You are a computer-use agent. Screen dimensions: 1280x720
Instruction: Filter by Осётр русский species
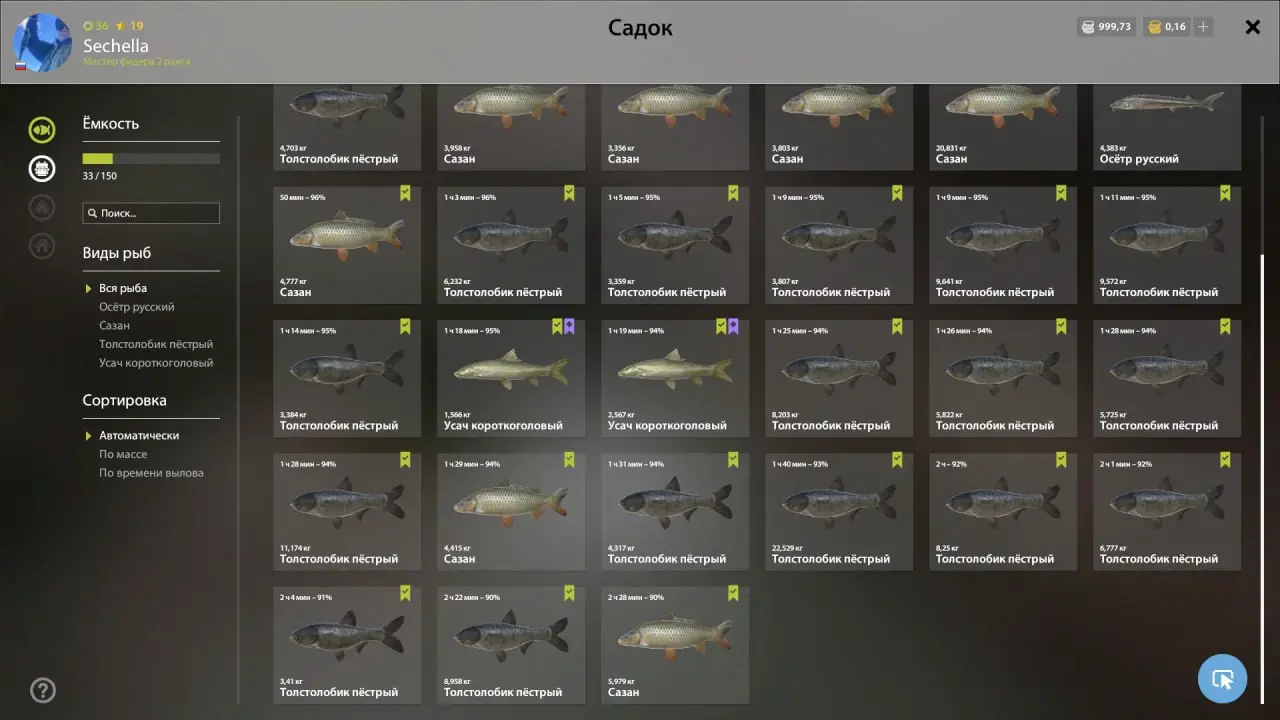tap(137, 307)
